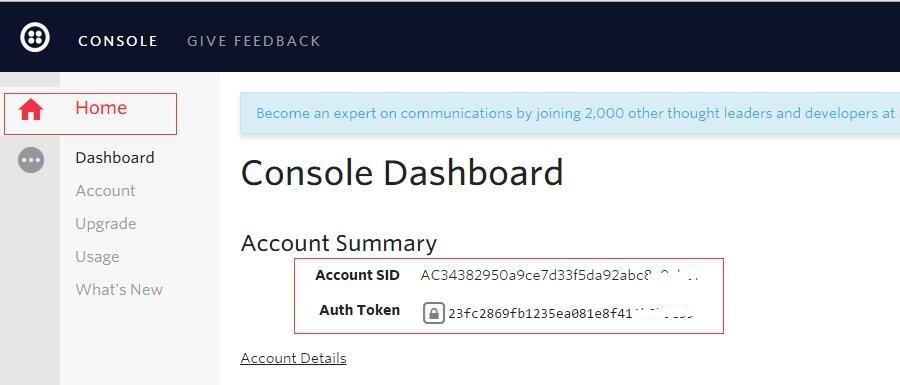Open the Account sidebar item

point(105,190)
